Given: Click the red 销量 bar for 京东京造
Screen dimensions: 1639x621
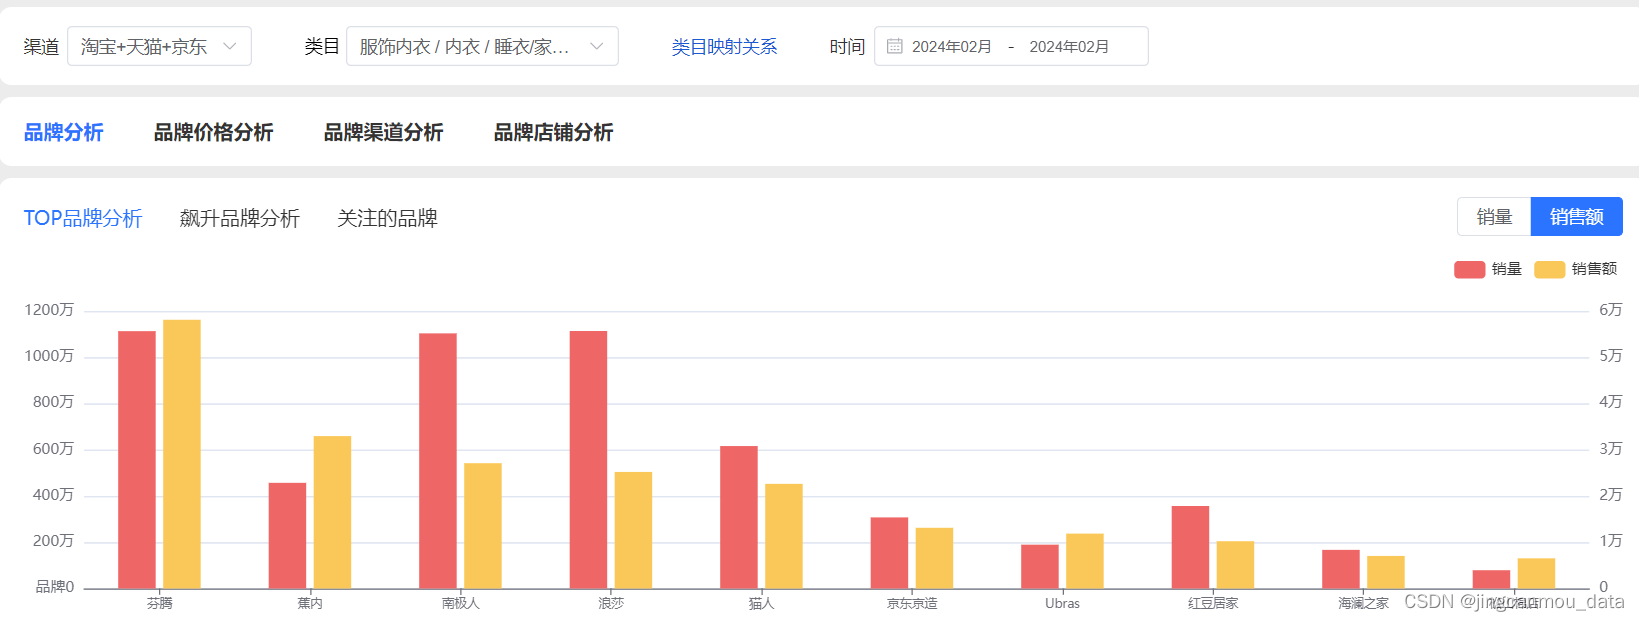Looking at the screenshot, I should click(889, 553).
